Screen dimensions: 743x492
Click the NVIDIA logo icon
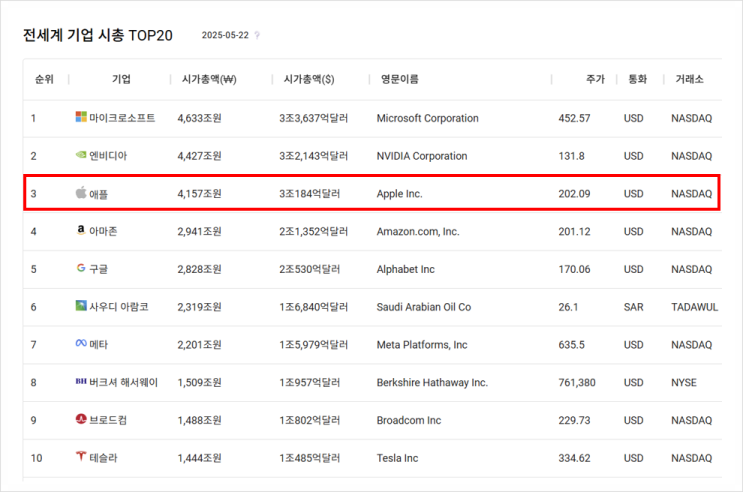coord(81,155)
